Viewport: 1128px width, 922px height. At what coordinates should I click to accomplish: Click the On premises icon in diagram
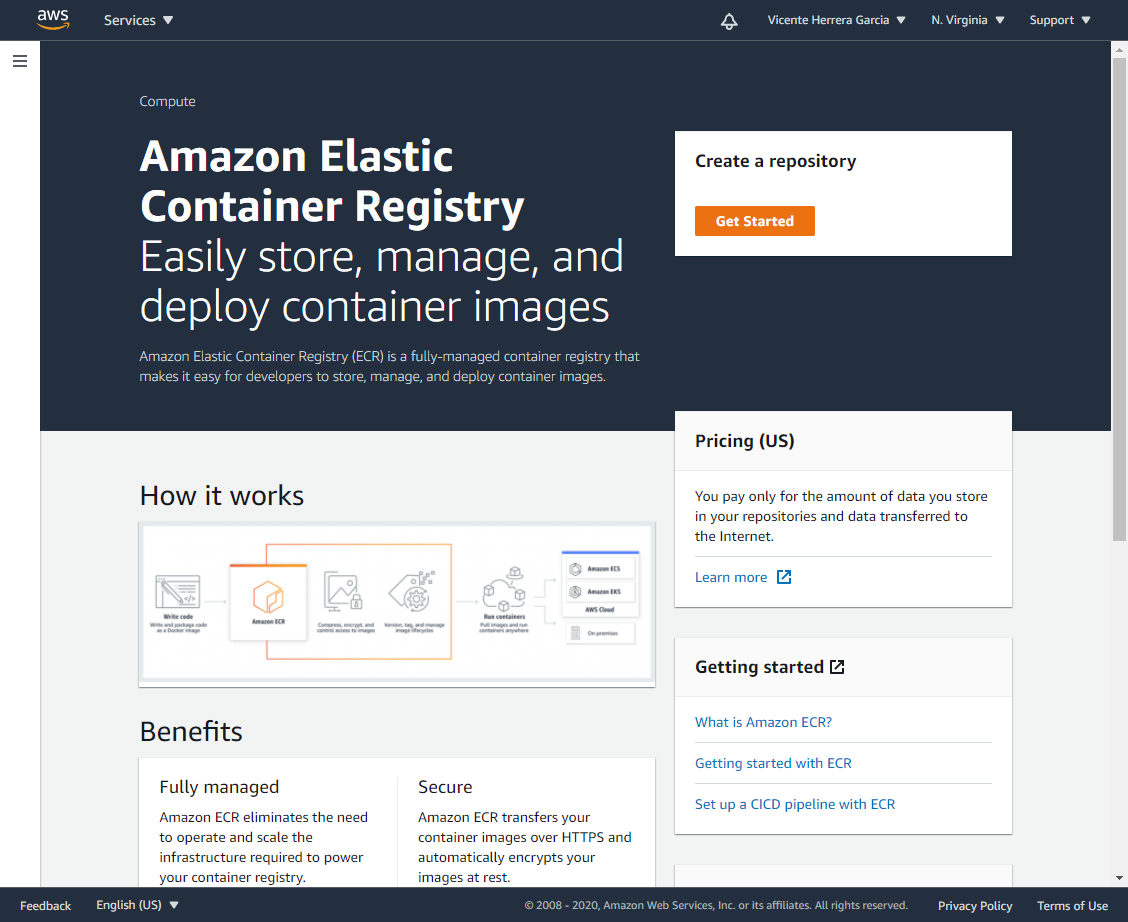pyautogui.click(x=576, y=633)
